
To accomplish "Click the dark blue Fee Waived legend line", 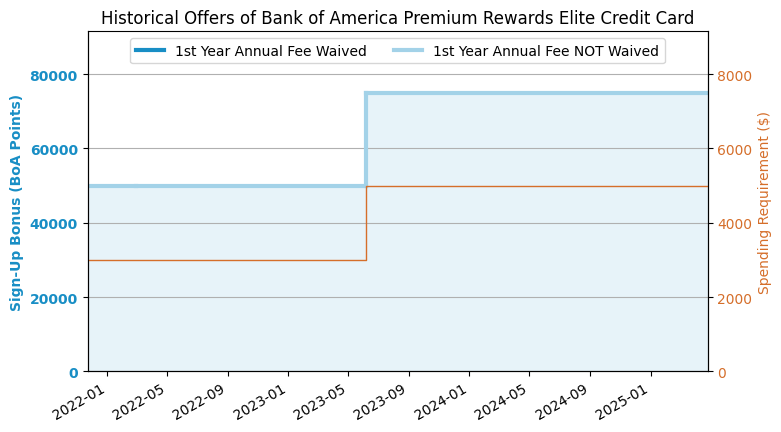I will click(x=150, y=50).
